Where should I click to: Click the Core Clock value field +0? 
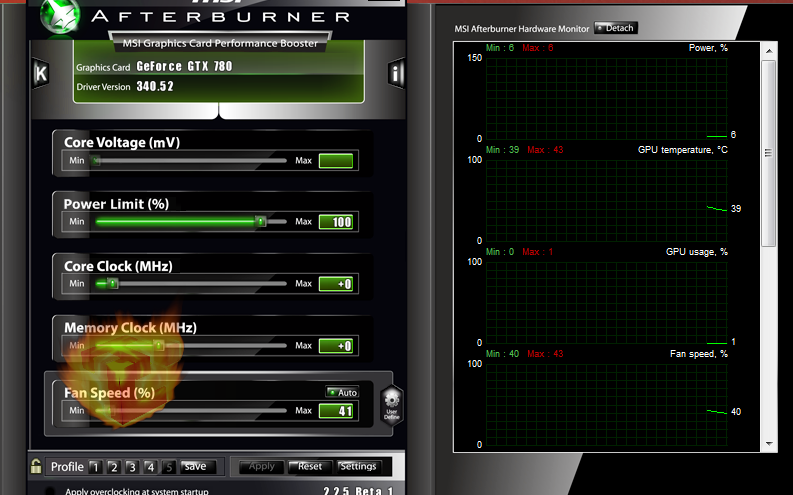[336, 284]
